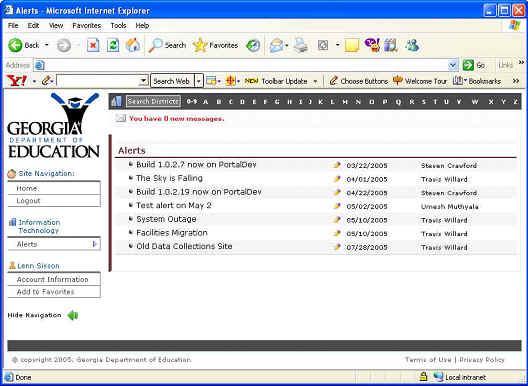Edit the Build 1.0.2.7 alert pencil icon
The width and height of the screenshot is (528, 386).
[337, 165]
